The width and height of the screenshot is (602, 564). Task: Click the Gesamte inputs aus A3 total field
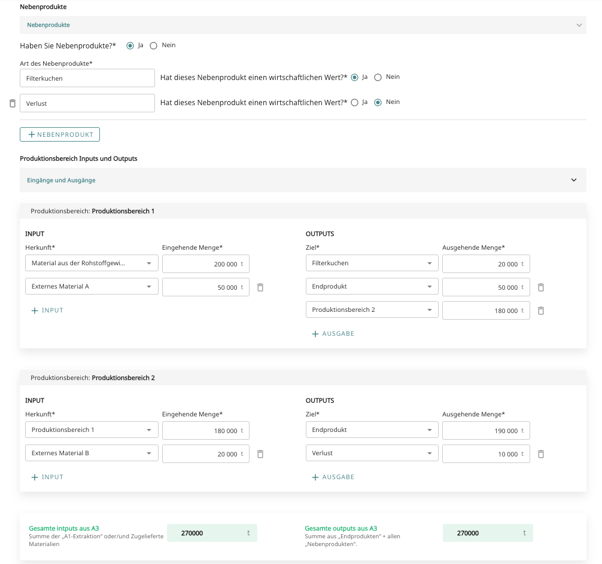click(x=212, y=533)
